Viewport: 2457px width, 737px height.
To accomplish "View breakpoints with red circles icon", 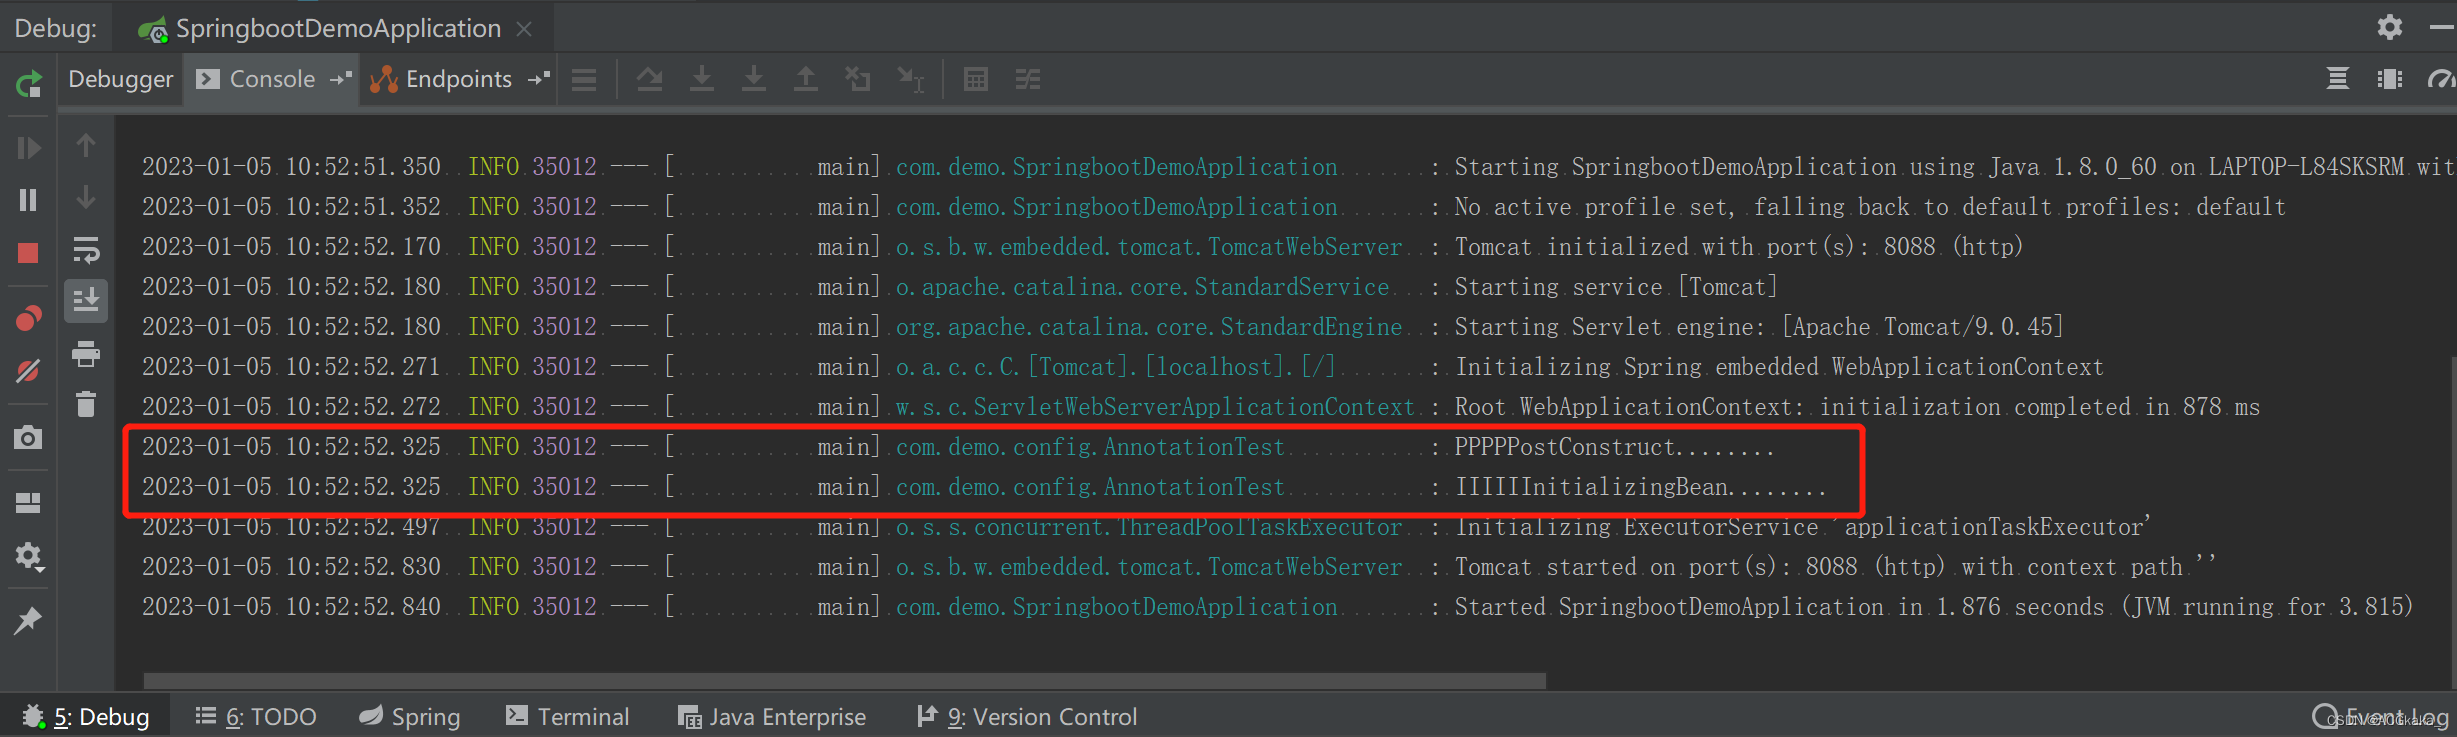I will pos(29,319).
